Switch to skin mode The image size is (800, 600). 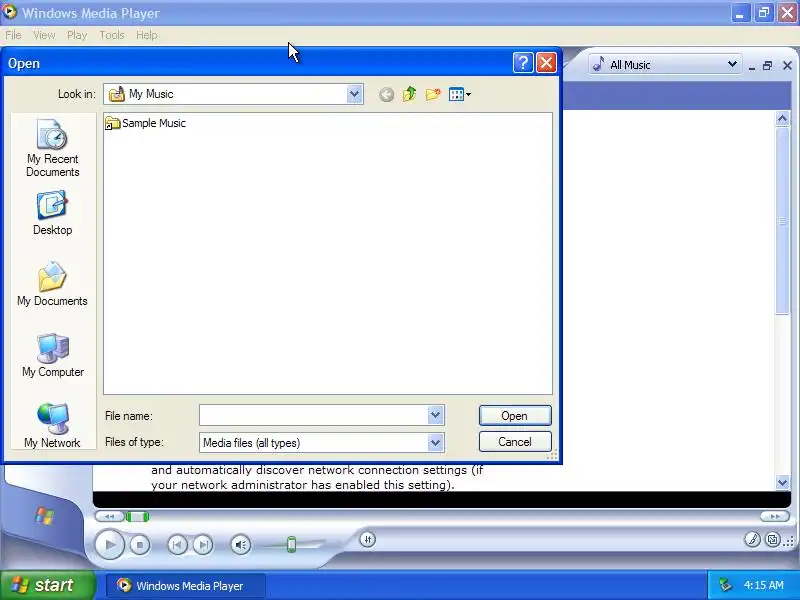click(773, 539)
